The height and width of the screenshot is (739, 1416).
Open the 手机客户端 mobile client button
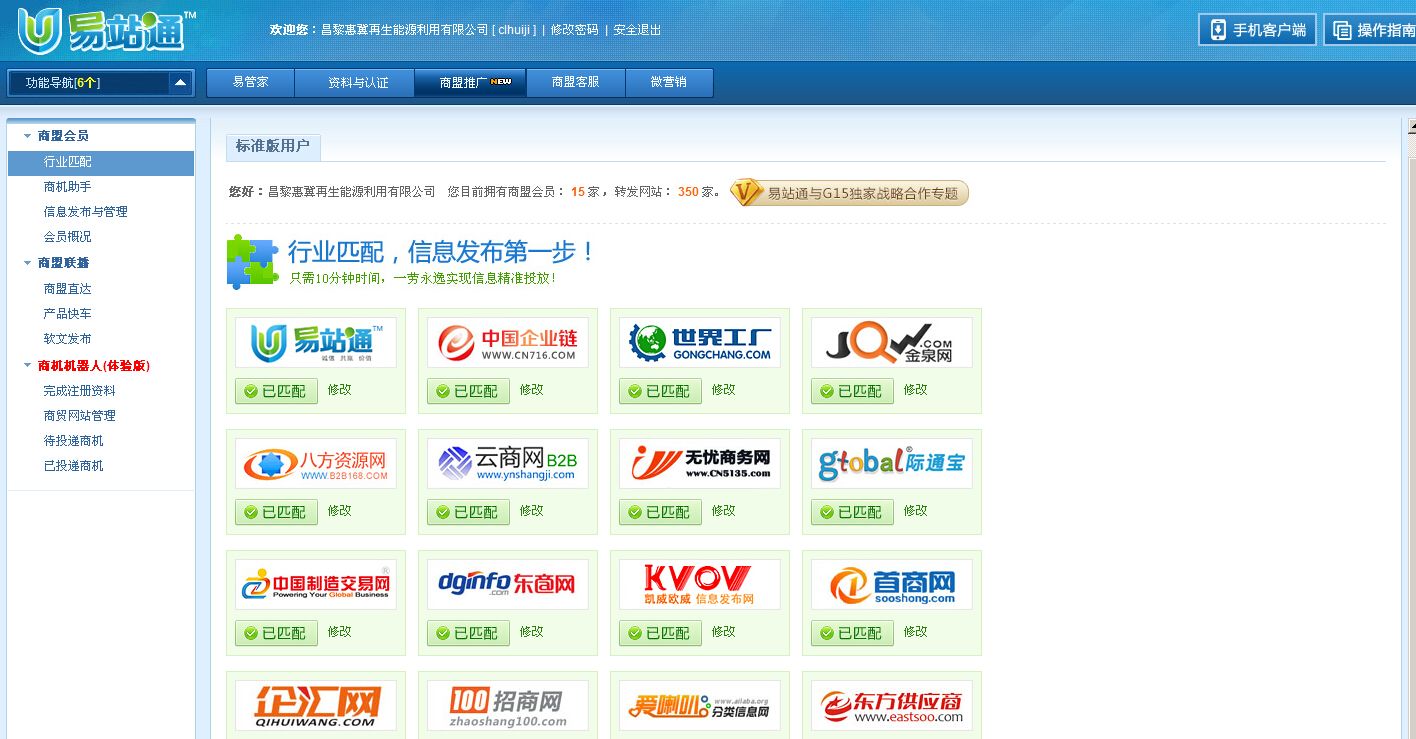[1257, 30]
